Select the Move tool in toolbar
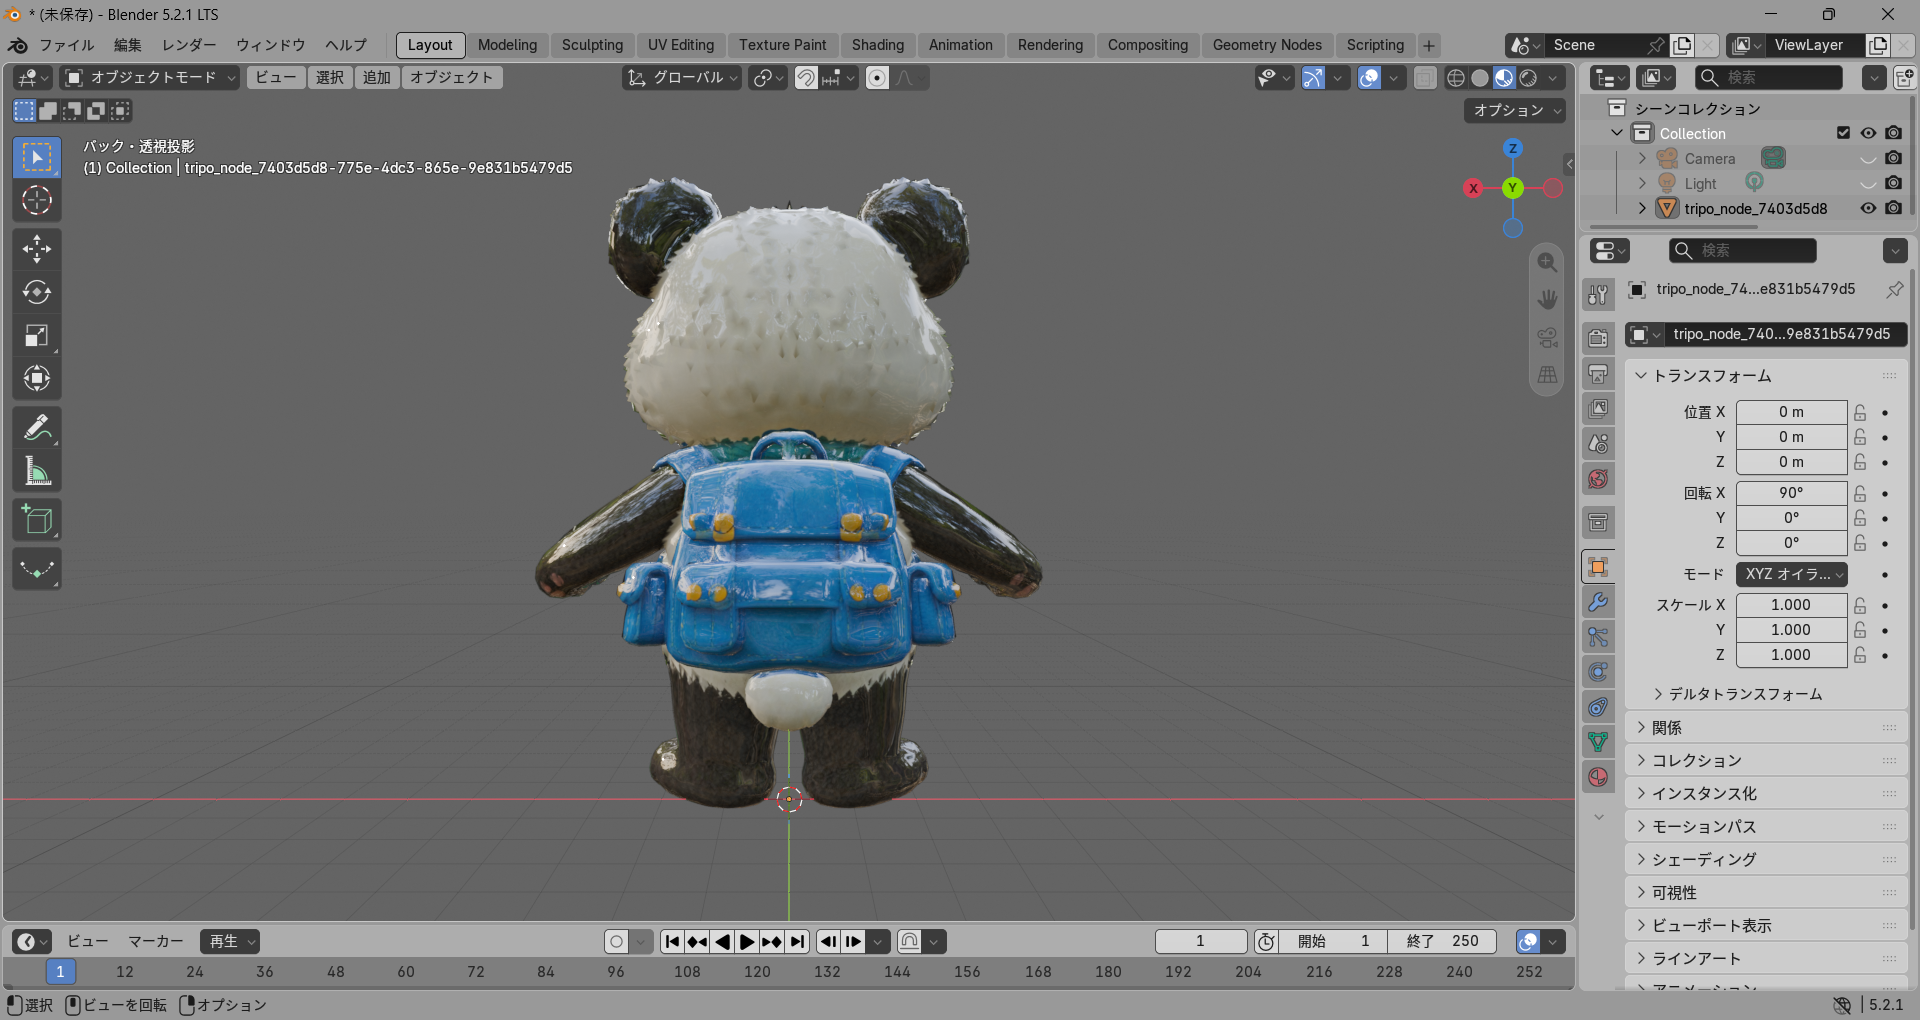The width and height of the screenshot is (1920, 1020). tap(37, 249)
